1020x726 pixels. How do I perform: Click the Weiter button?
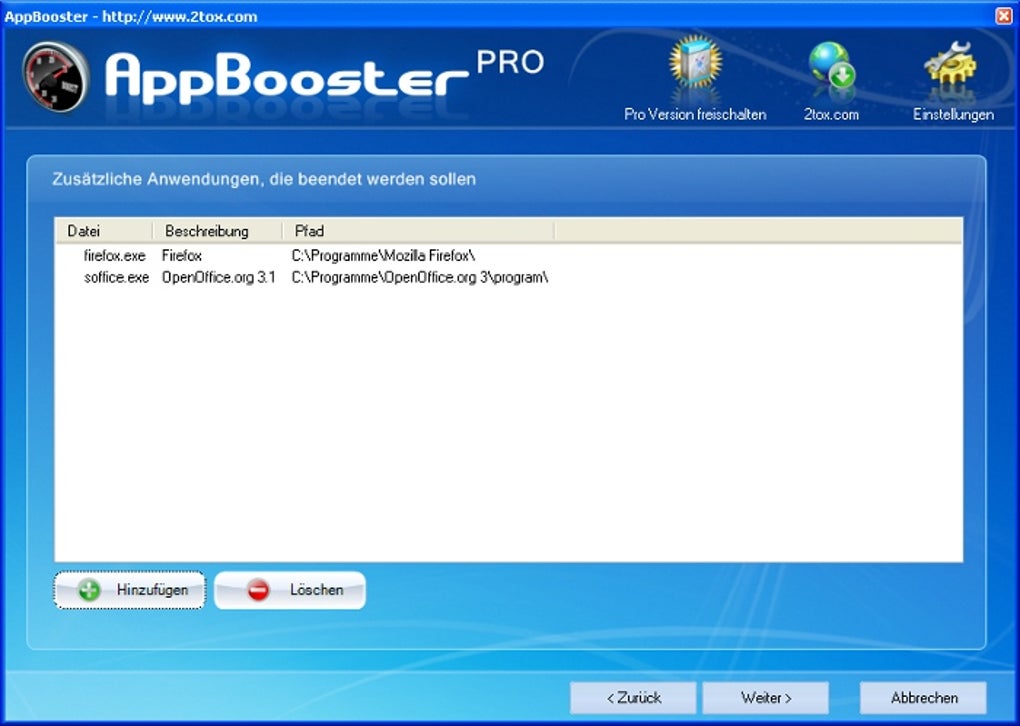764,697
